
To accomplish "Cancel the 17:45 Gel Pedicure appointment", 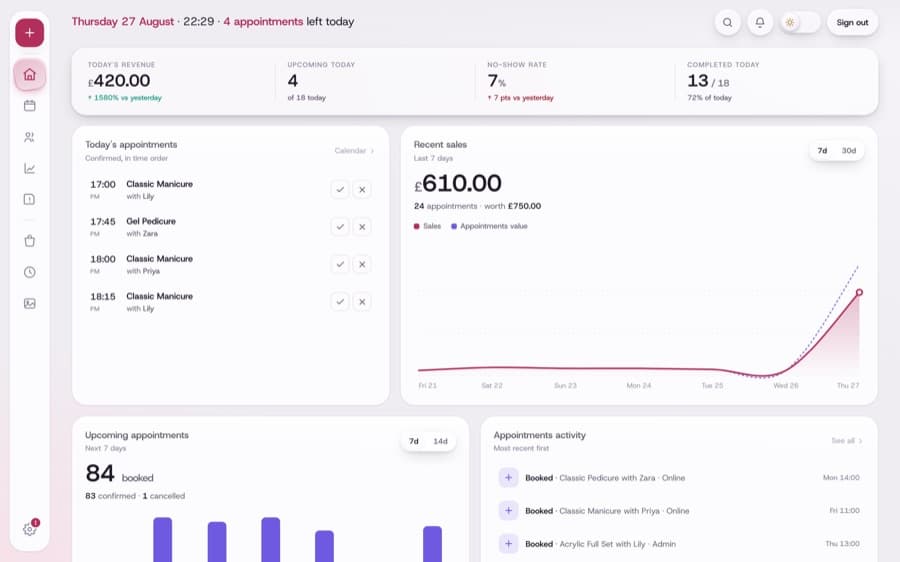I will 362,227.
